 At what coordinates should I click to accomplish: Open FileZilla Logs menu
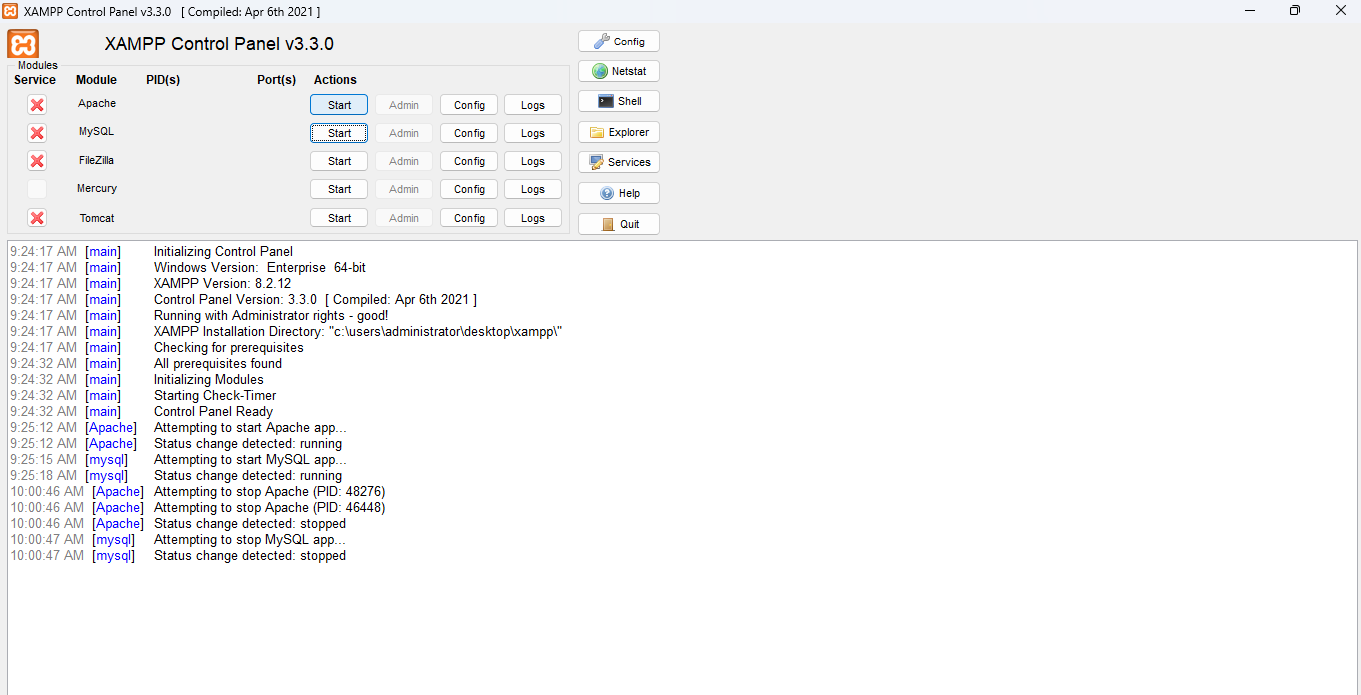533,161
